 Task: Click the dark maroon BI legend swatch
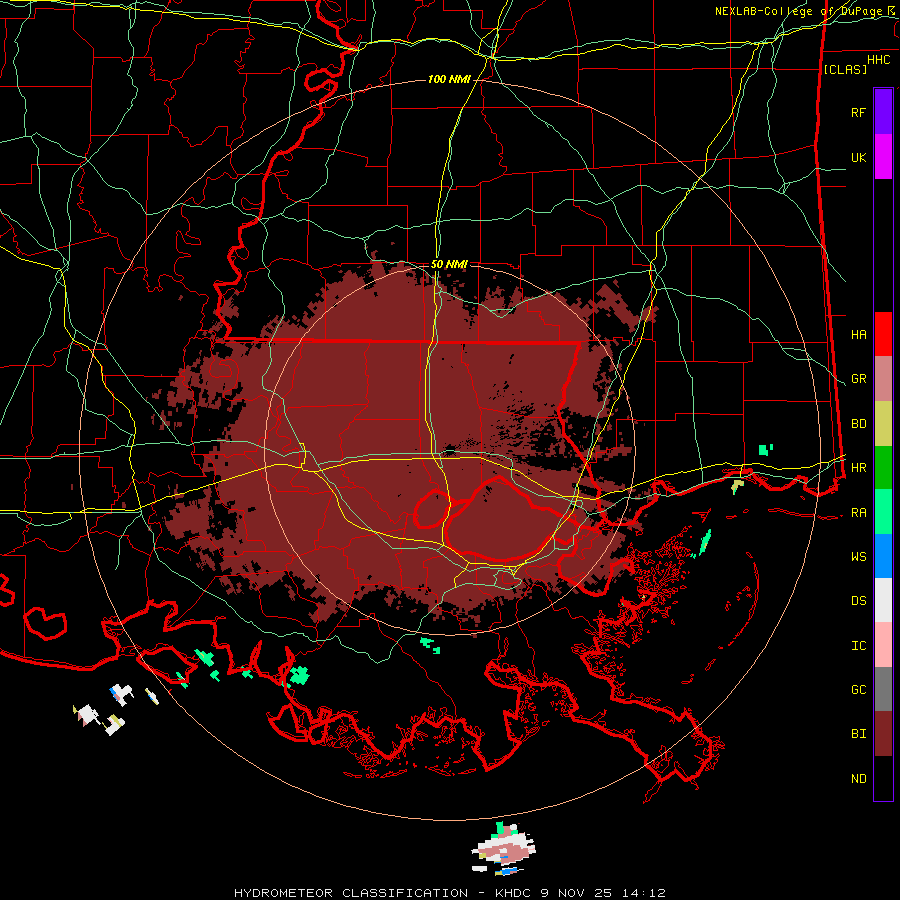tap(883, 734)
